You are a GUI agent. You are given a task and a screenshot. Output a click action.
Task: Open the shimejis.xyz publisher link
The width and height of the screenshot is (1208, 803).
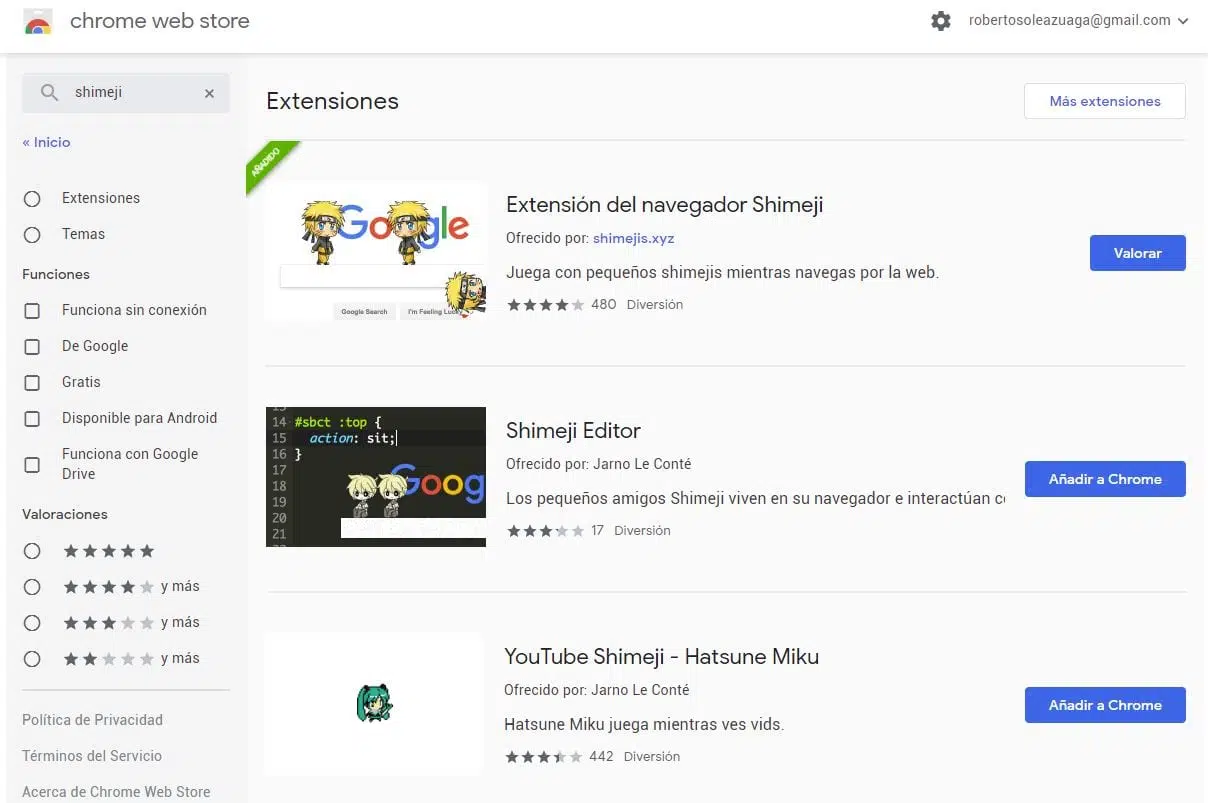(x=634, y=238)
